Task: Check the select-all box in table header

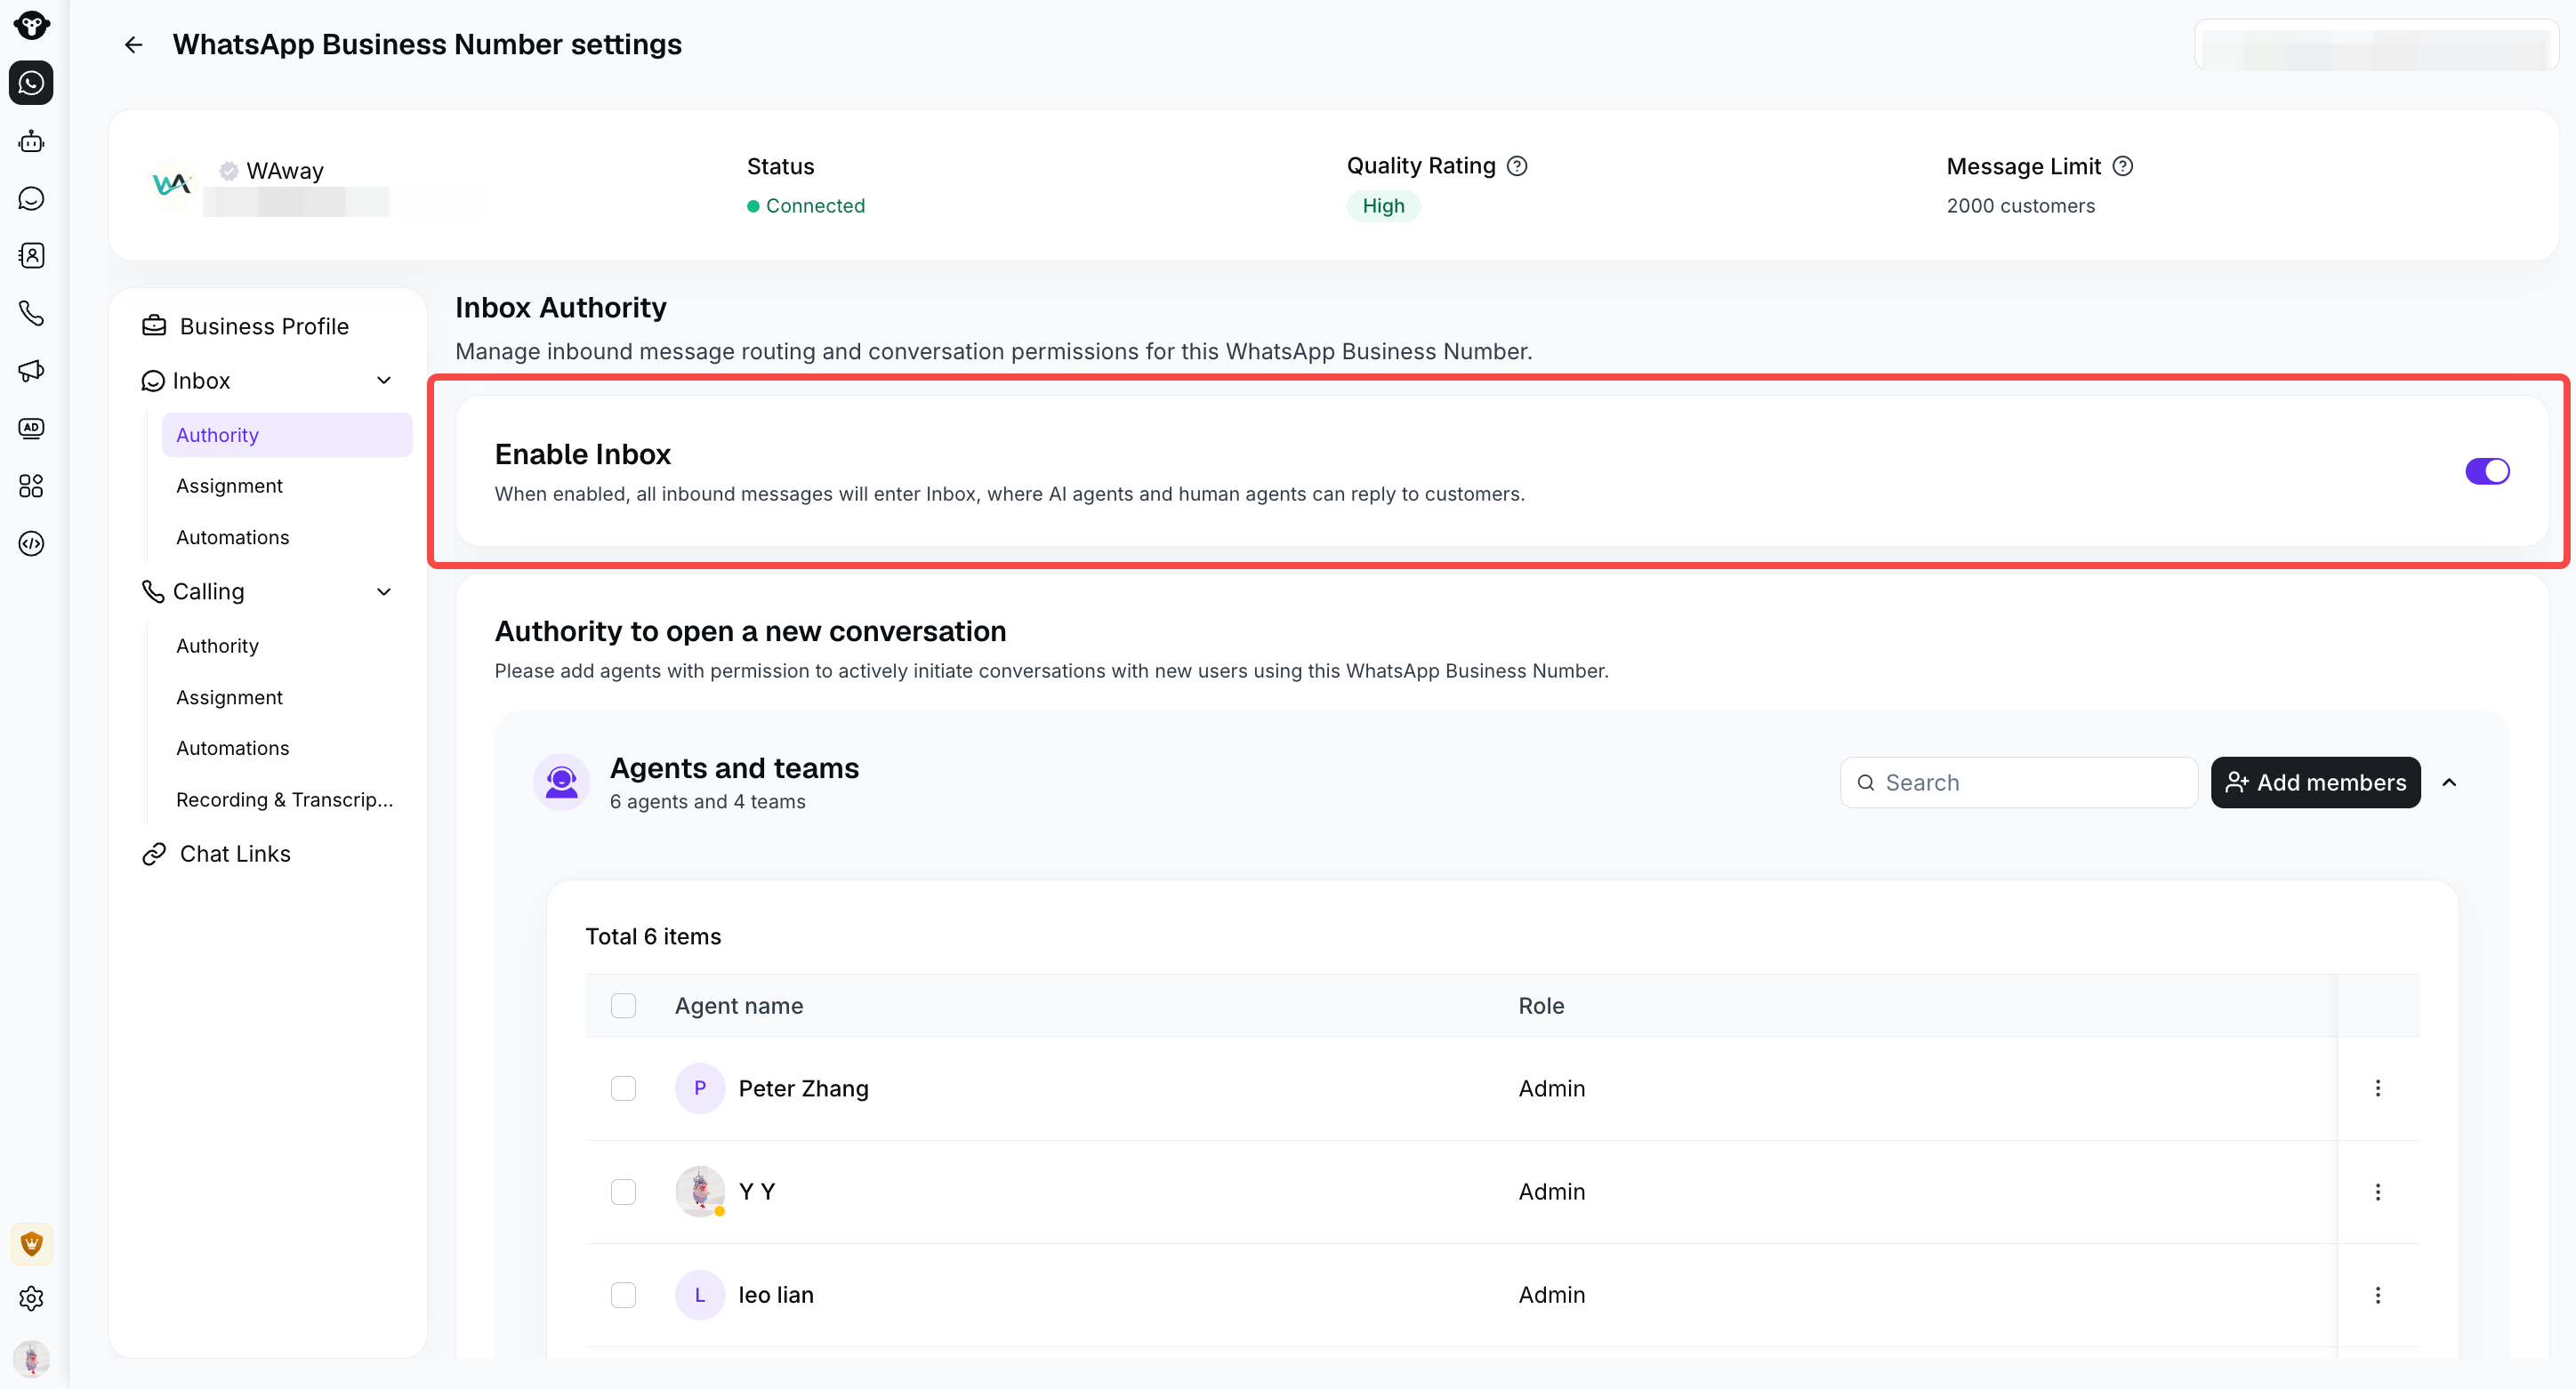Action: click(623, 1005)
